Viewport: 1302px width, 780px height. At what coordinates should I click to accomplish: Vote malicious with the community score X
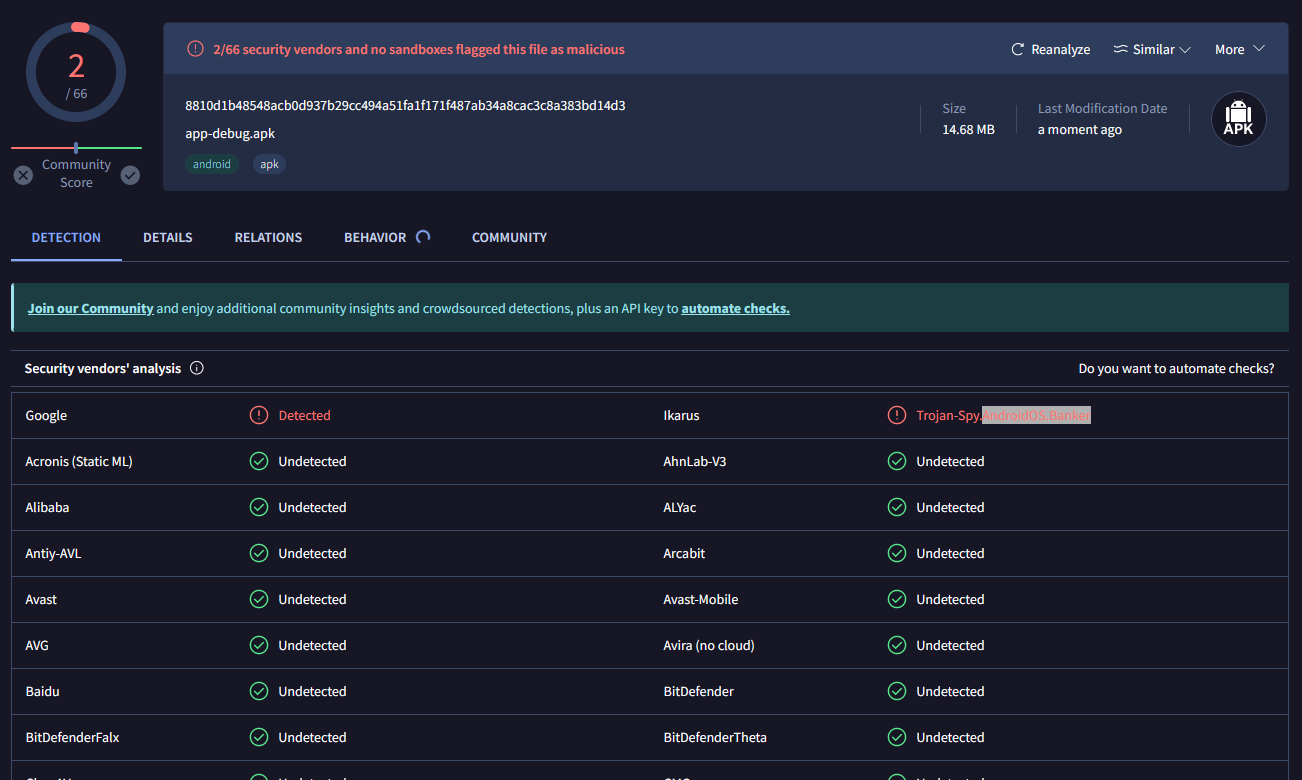[23, 175]
